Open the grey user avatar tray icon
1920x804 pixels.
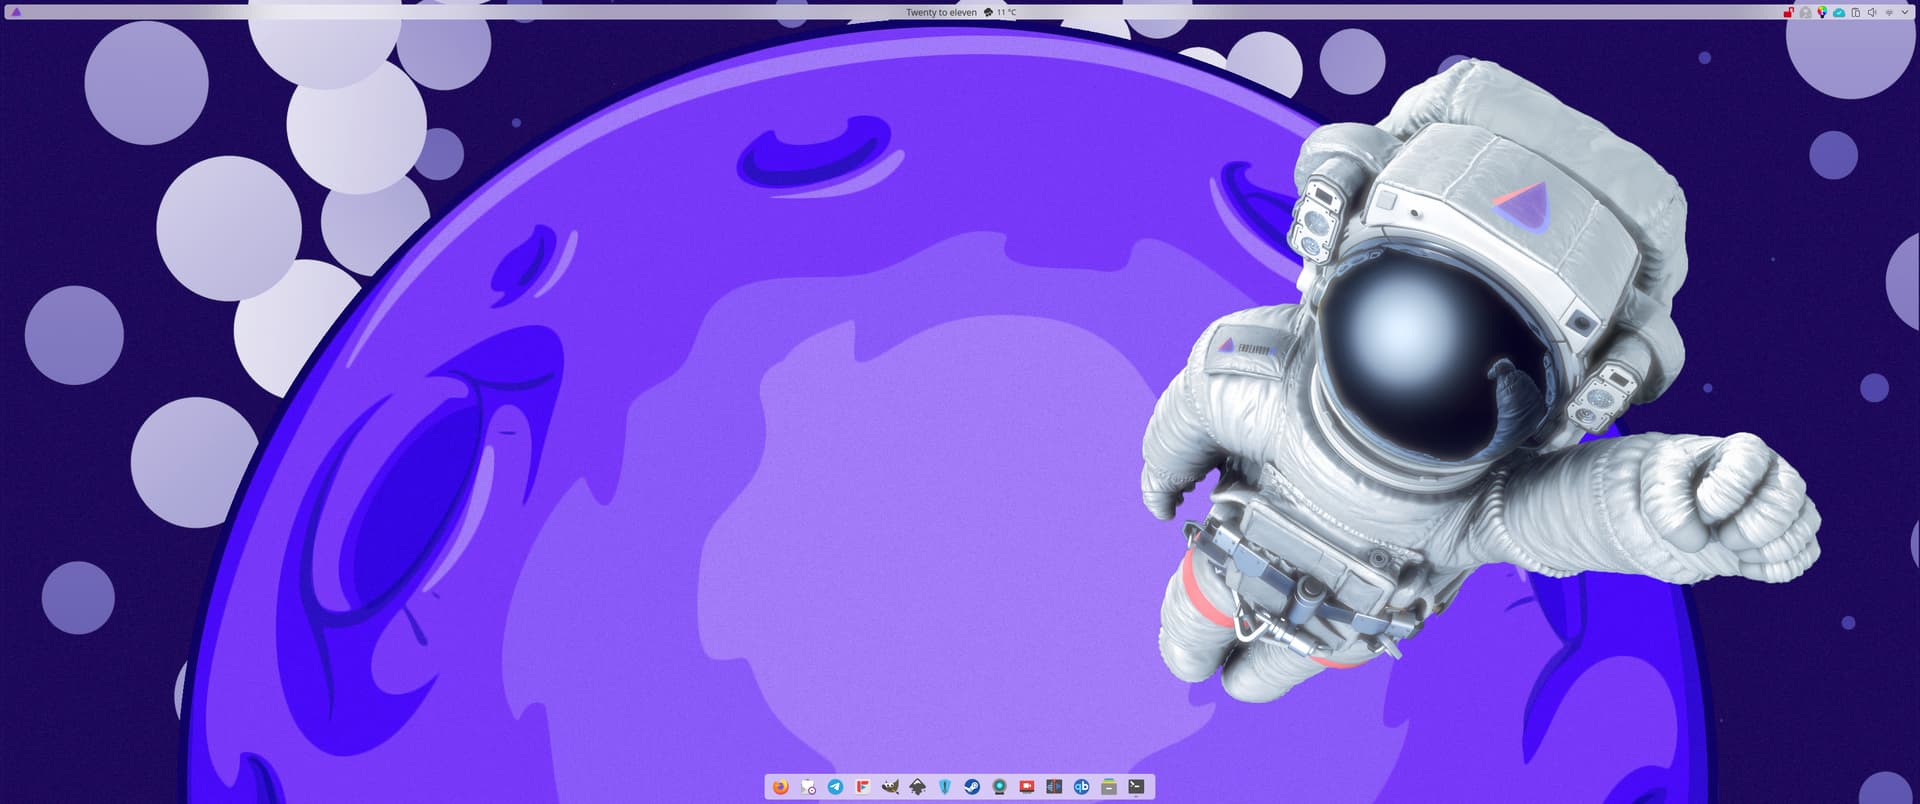pos(1805,12)
